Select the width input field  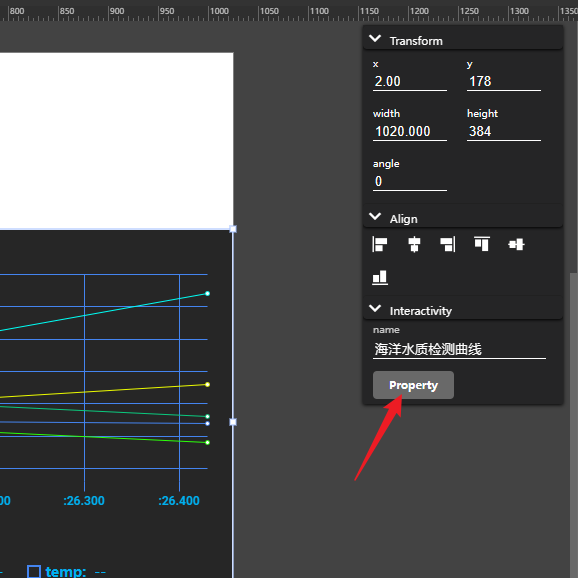410,132
